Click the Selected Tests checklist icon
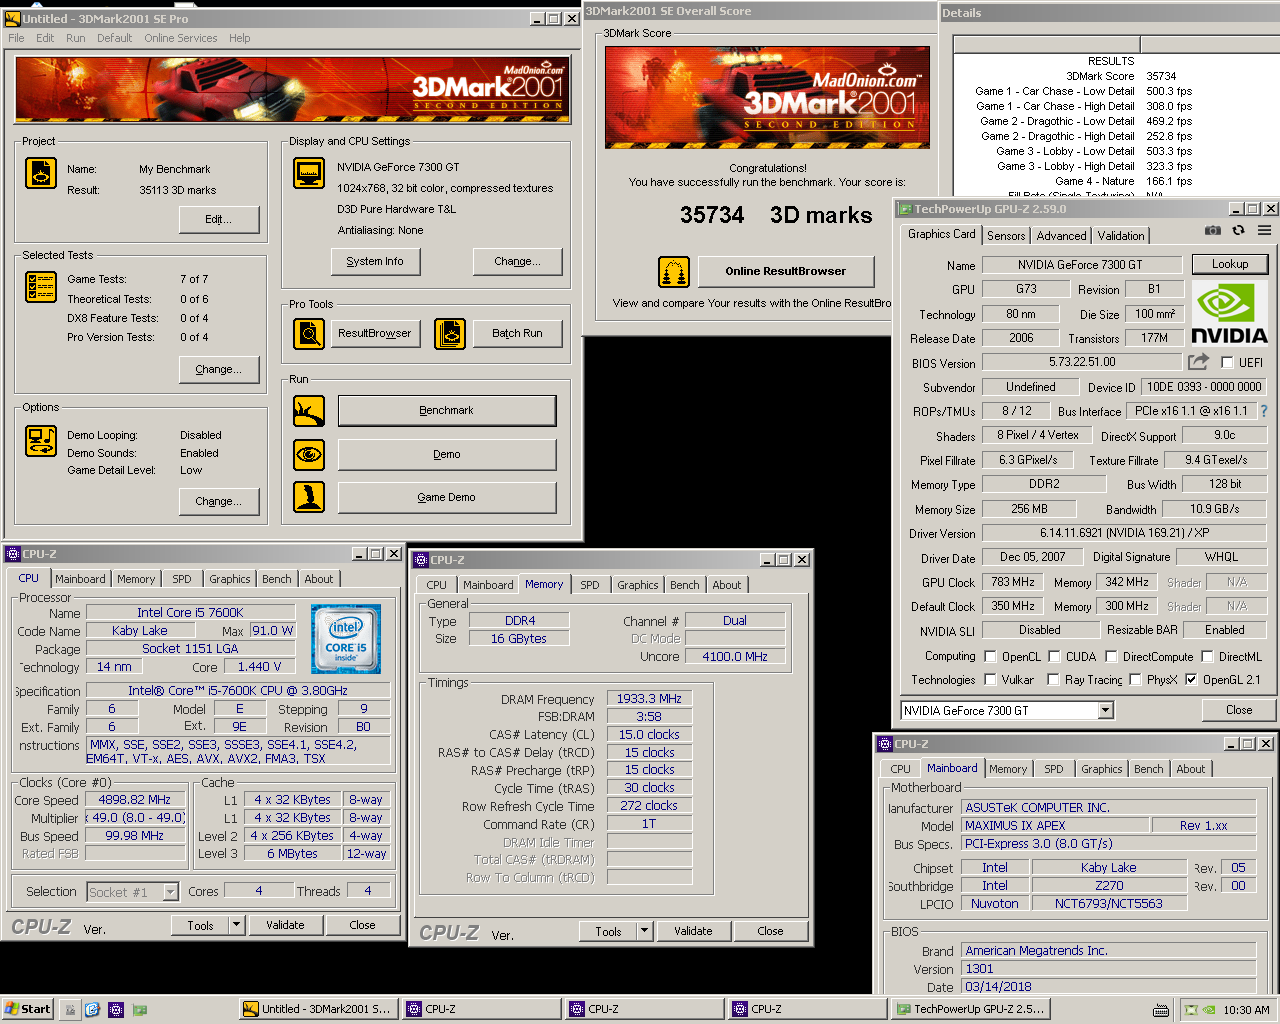This screenshot has height=1024, width=1280. 41,287
